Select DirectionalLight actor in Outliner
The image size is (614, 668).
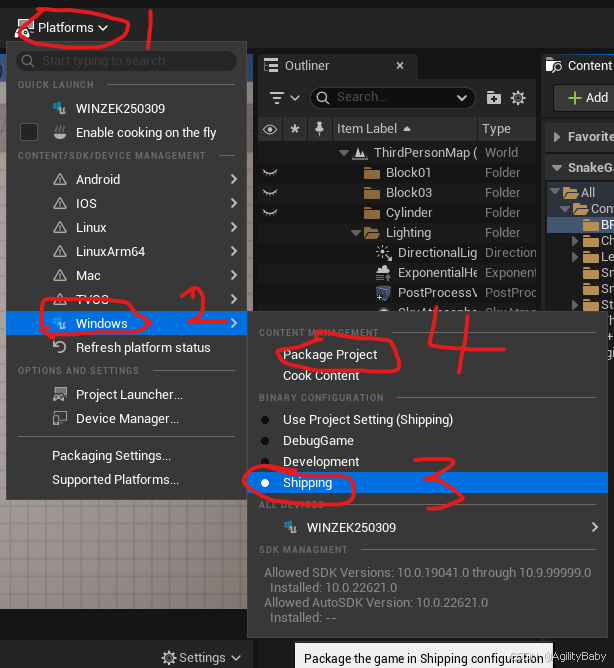(x=397, y=253)
